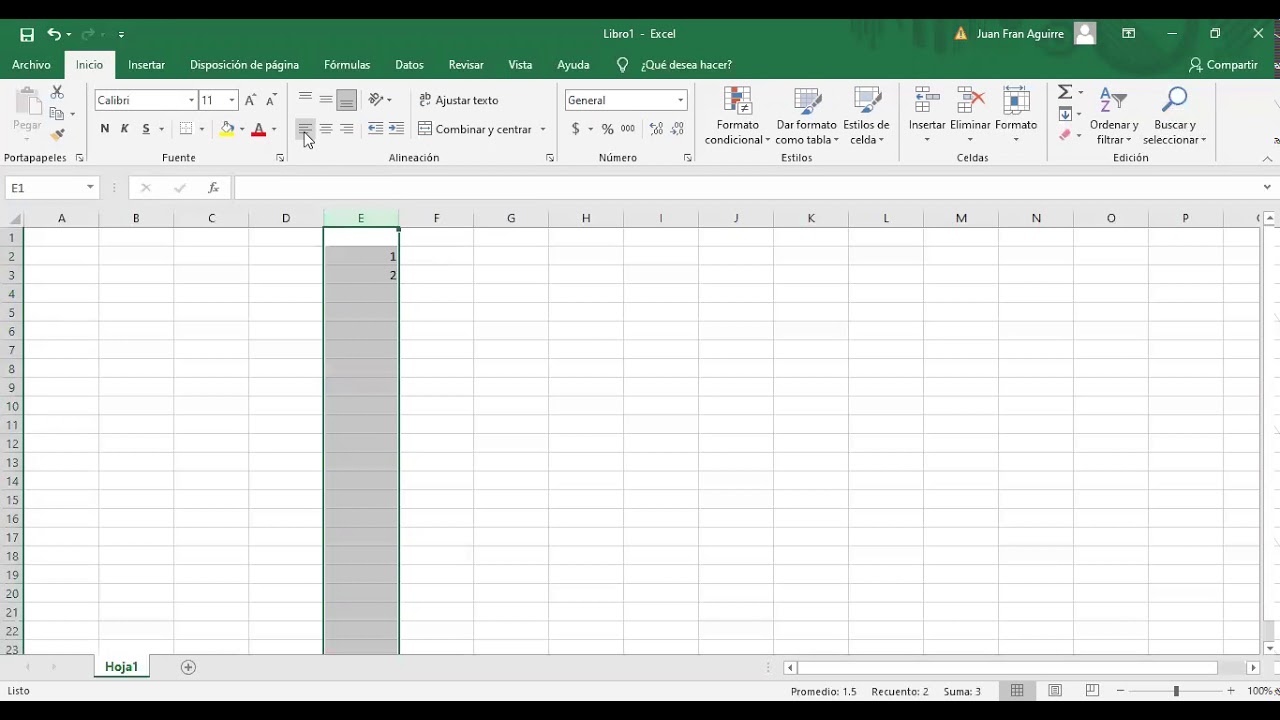The width and height of the screenshot is (1280, 720).
Task: Decrease cell indent
Action: coord(376,129)
